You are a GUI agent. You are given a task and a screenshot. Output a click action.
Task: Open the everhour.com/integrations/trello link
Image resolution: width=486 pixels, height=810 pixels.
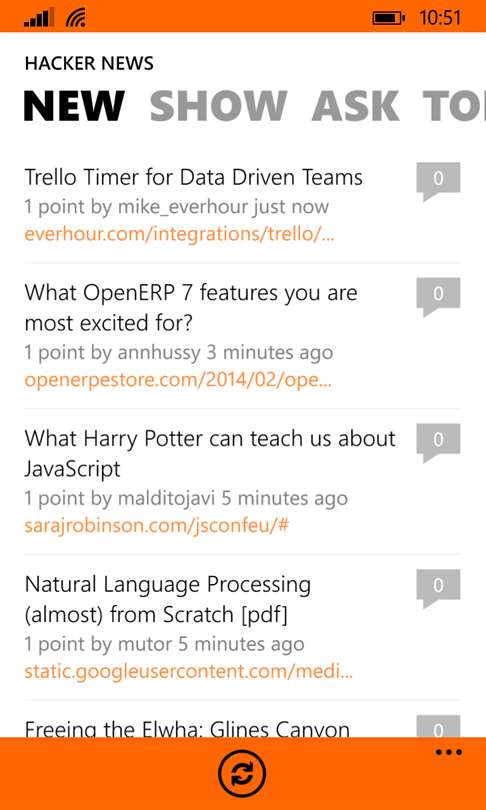pos(179,235)
